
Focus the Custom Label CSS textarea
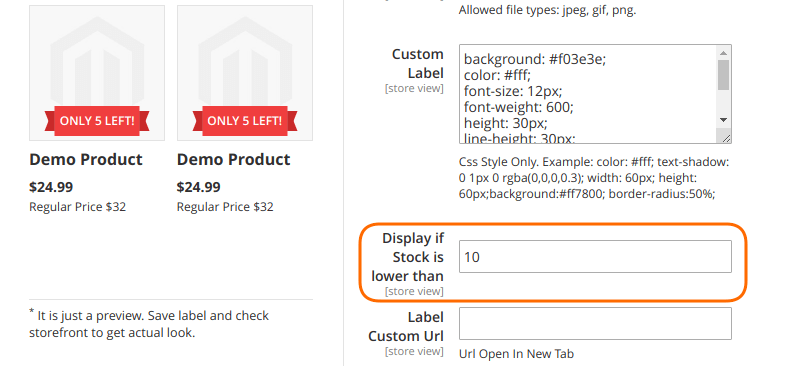(x=588, y=94)
